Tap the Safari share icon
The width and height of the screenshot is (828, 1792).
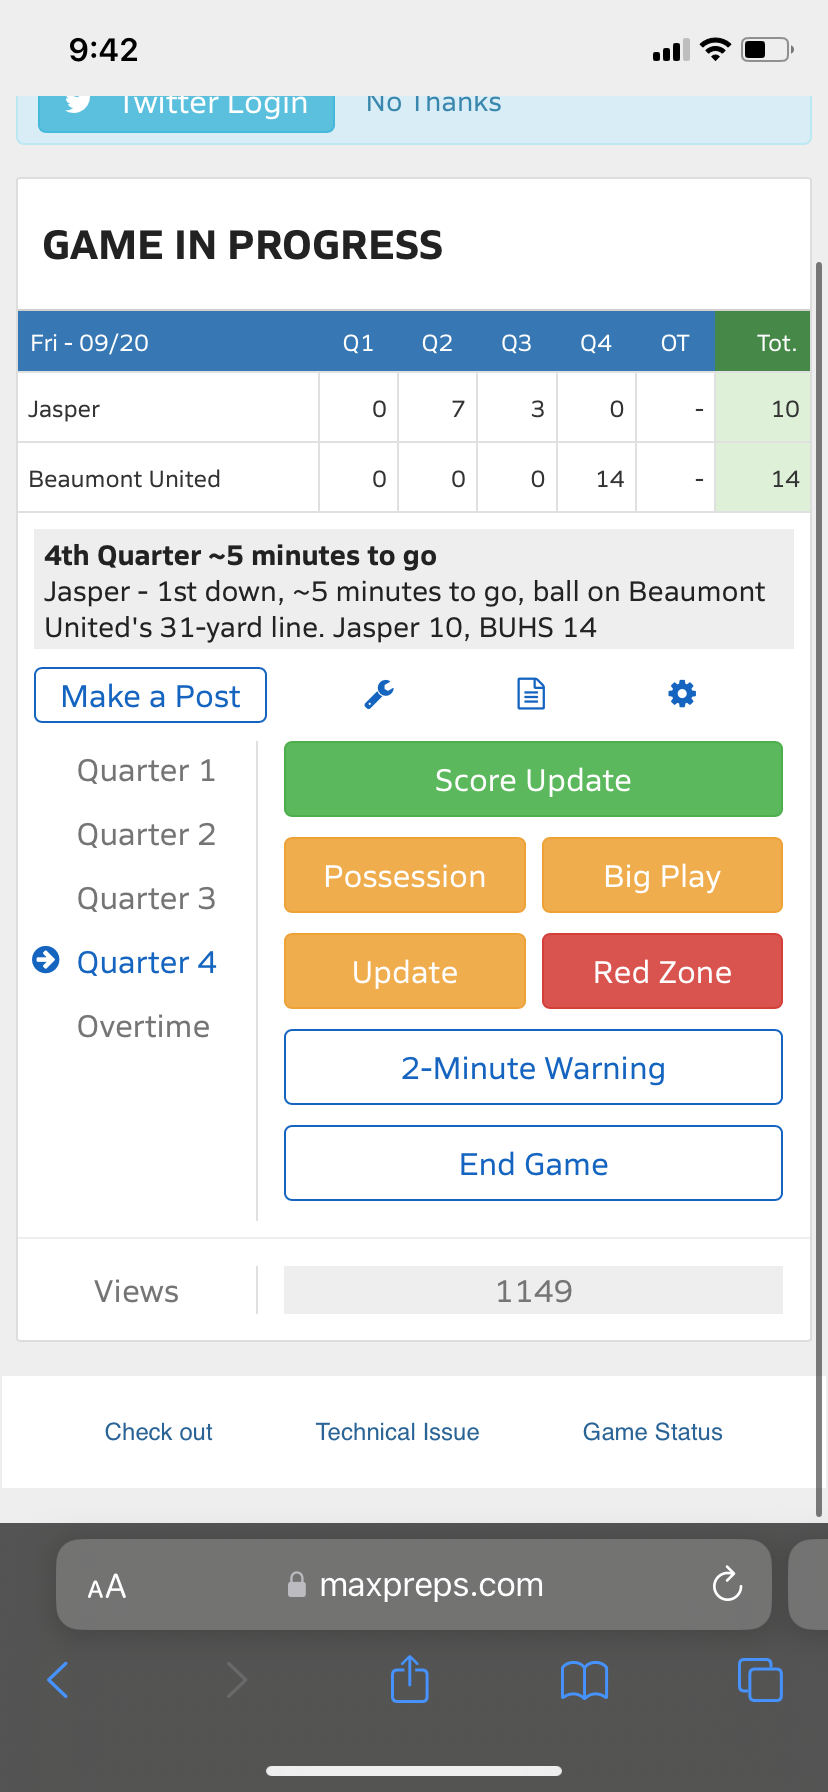click(x=410, y=1679)
